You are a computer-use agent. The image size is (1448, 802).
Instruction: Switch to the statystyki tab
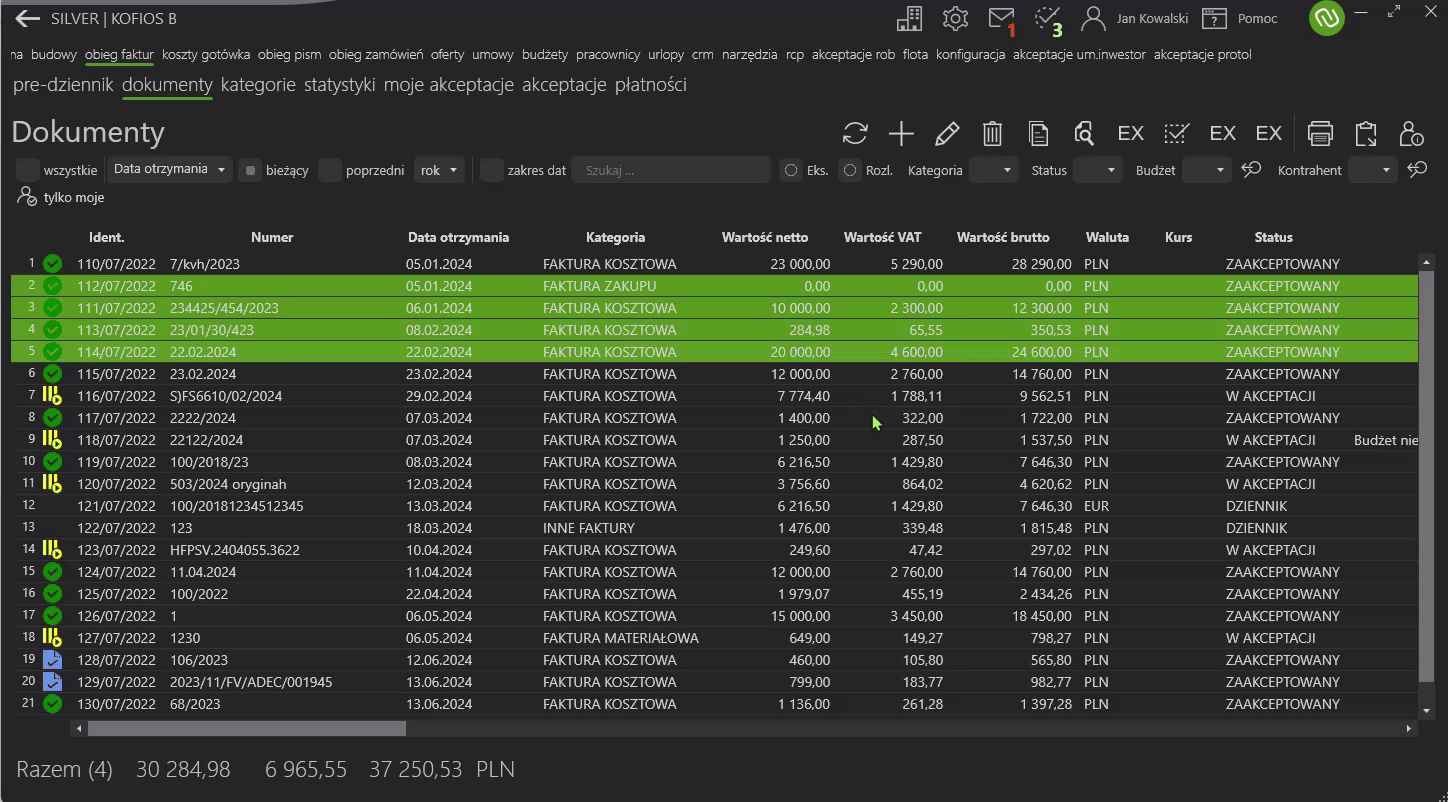(x=339, y=85)
